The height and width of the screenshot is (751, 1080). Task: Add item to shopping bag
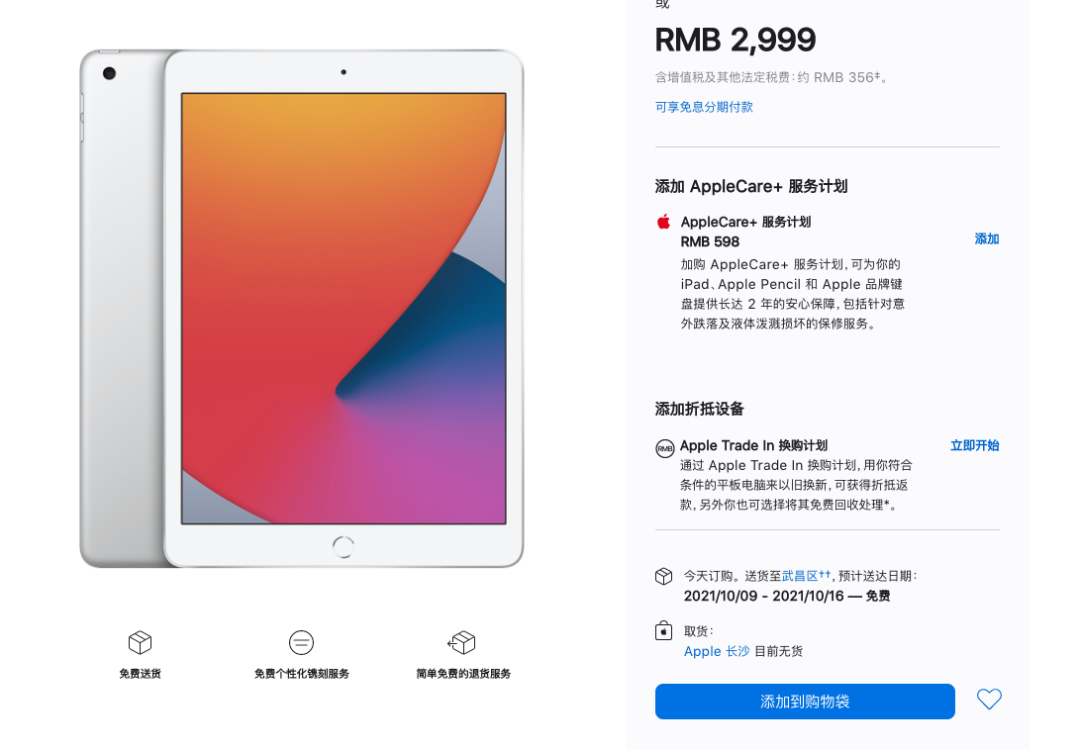pyautogui.click(x=804, y=701)
